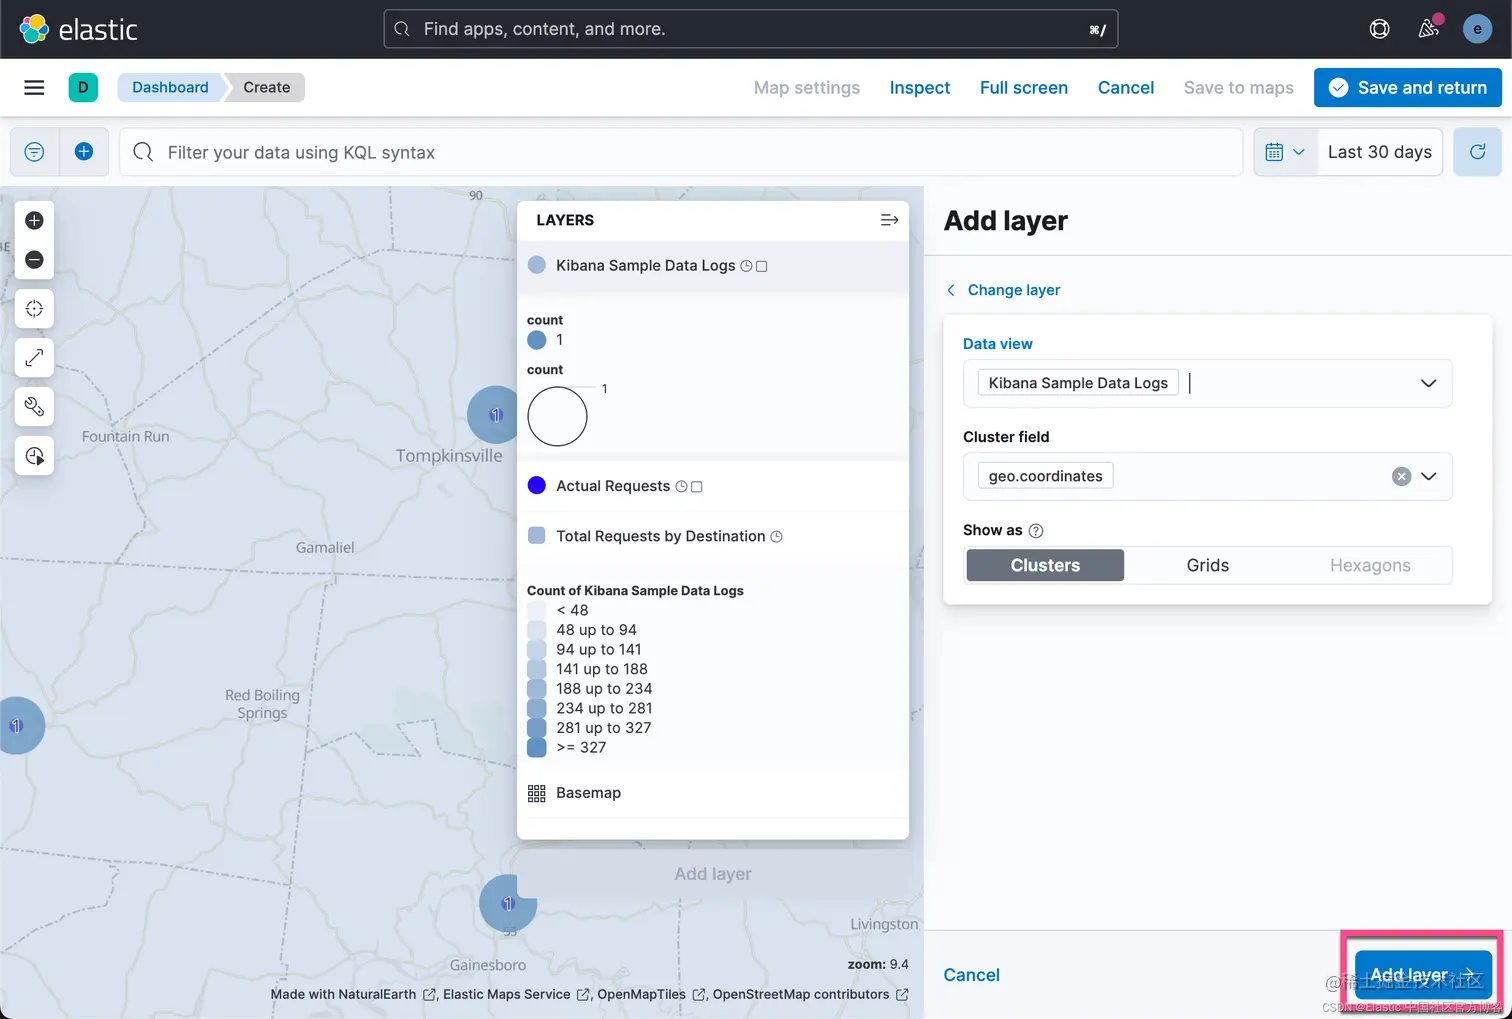Click disabled Add layer in Layers panel
Screen dimensions: 1512x1019
[713, 874]
